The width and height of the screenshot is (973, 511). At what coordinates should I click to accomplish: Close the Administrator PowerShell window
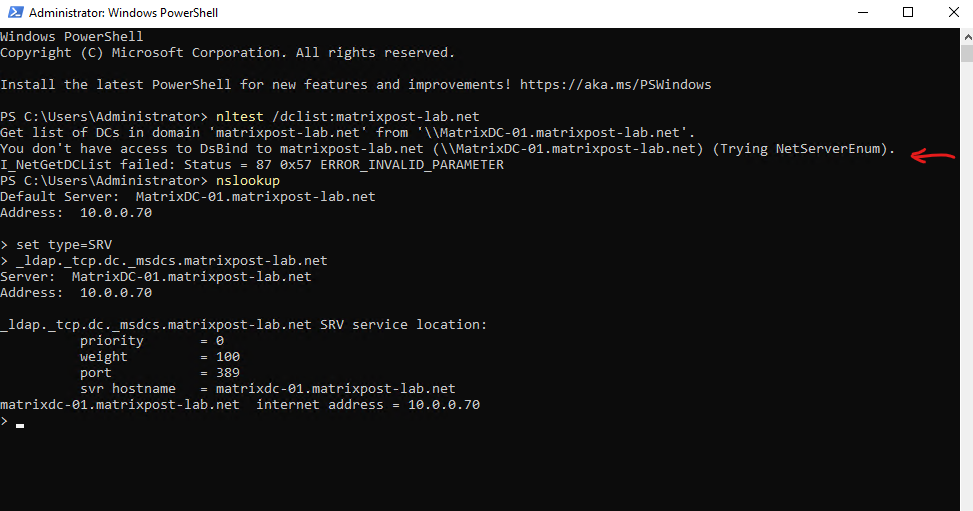(x=954, y=12)
